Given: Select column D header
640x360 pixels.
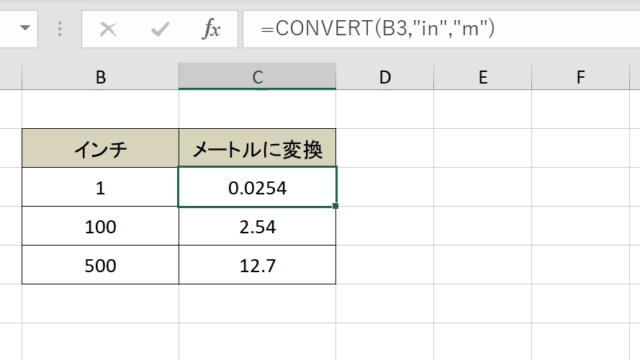Looking at the screenshot, I should 385,76.
